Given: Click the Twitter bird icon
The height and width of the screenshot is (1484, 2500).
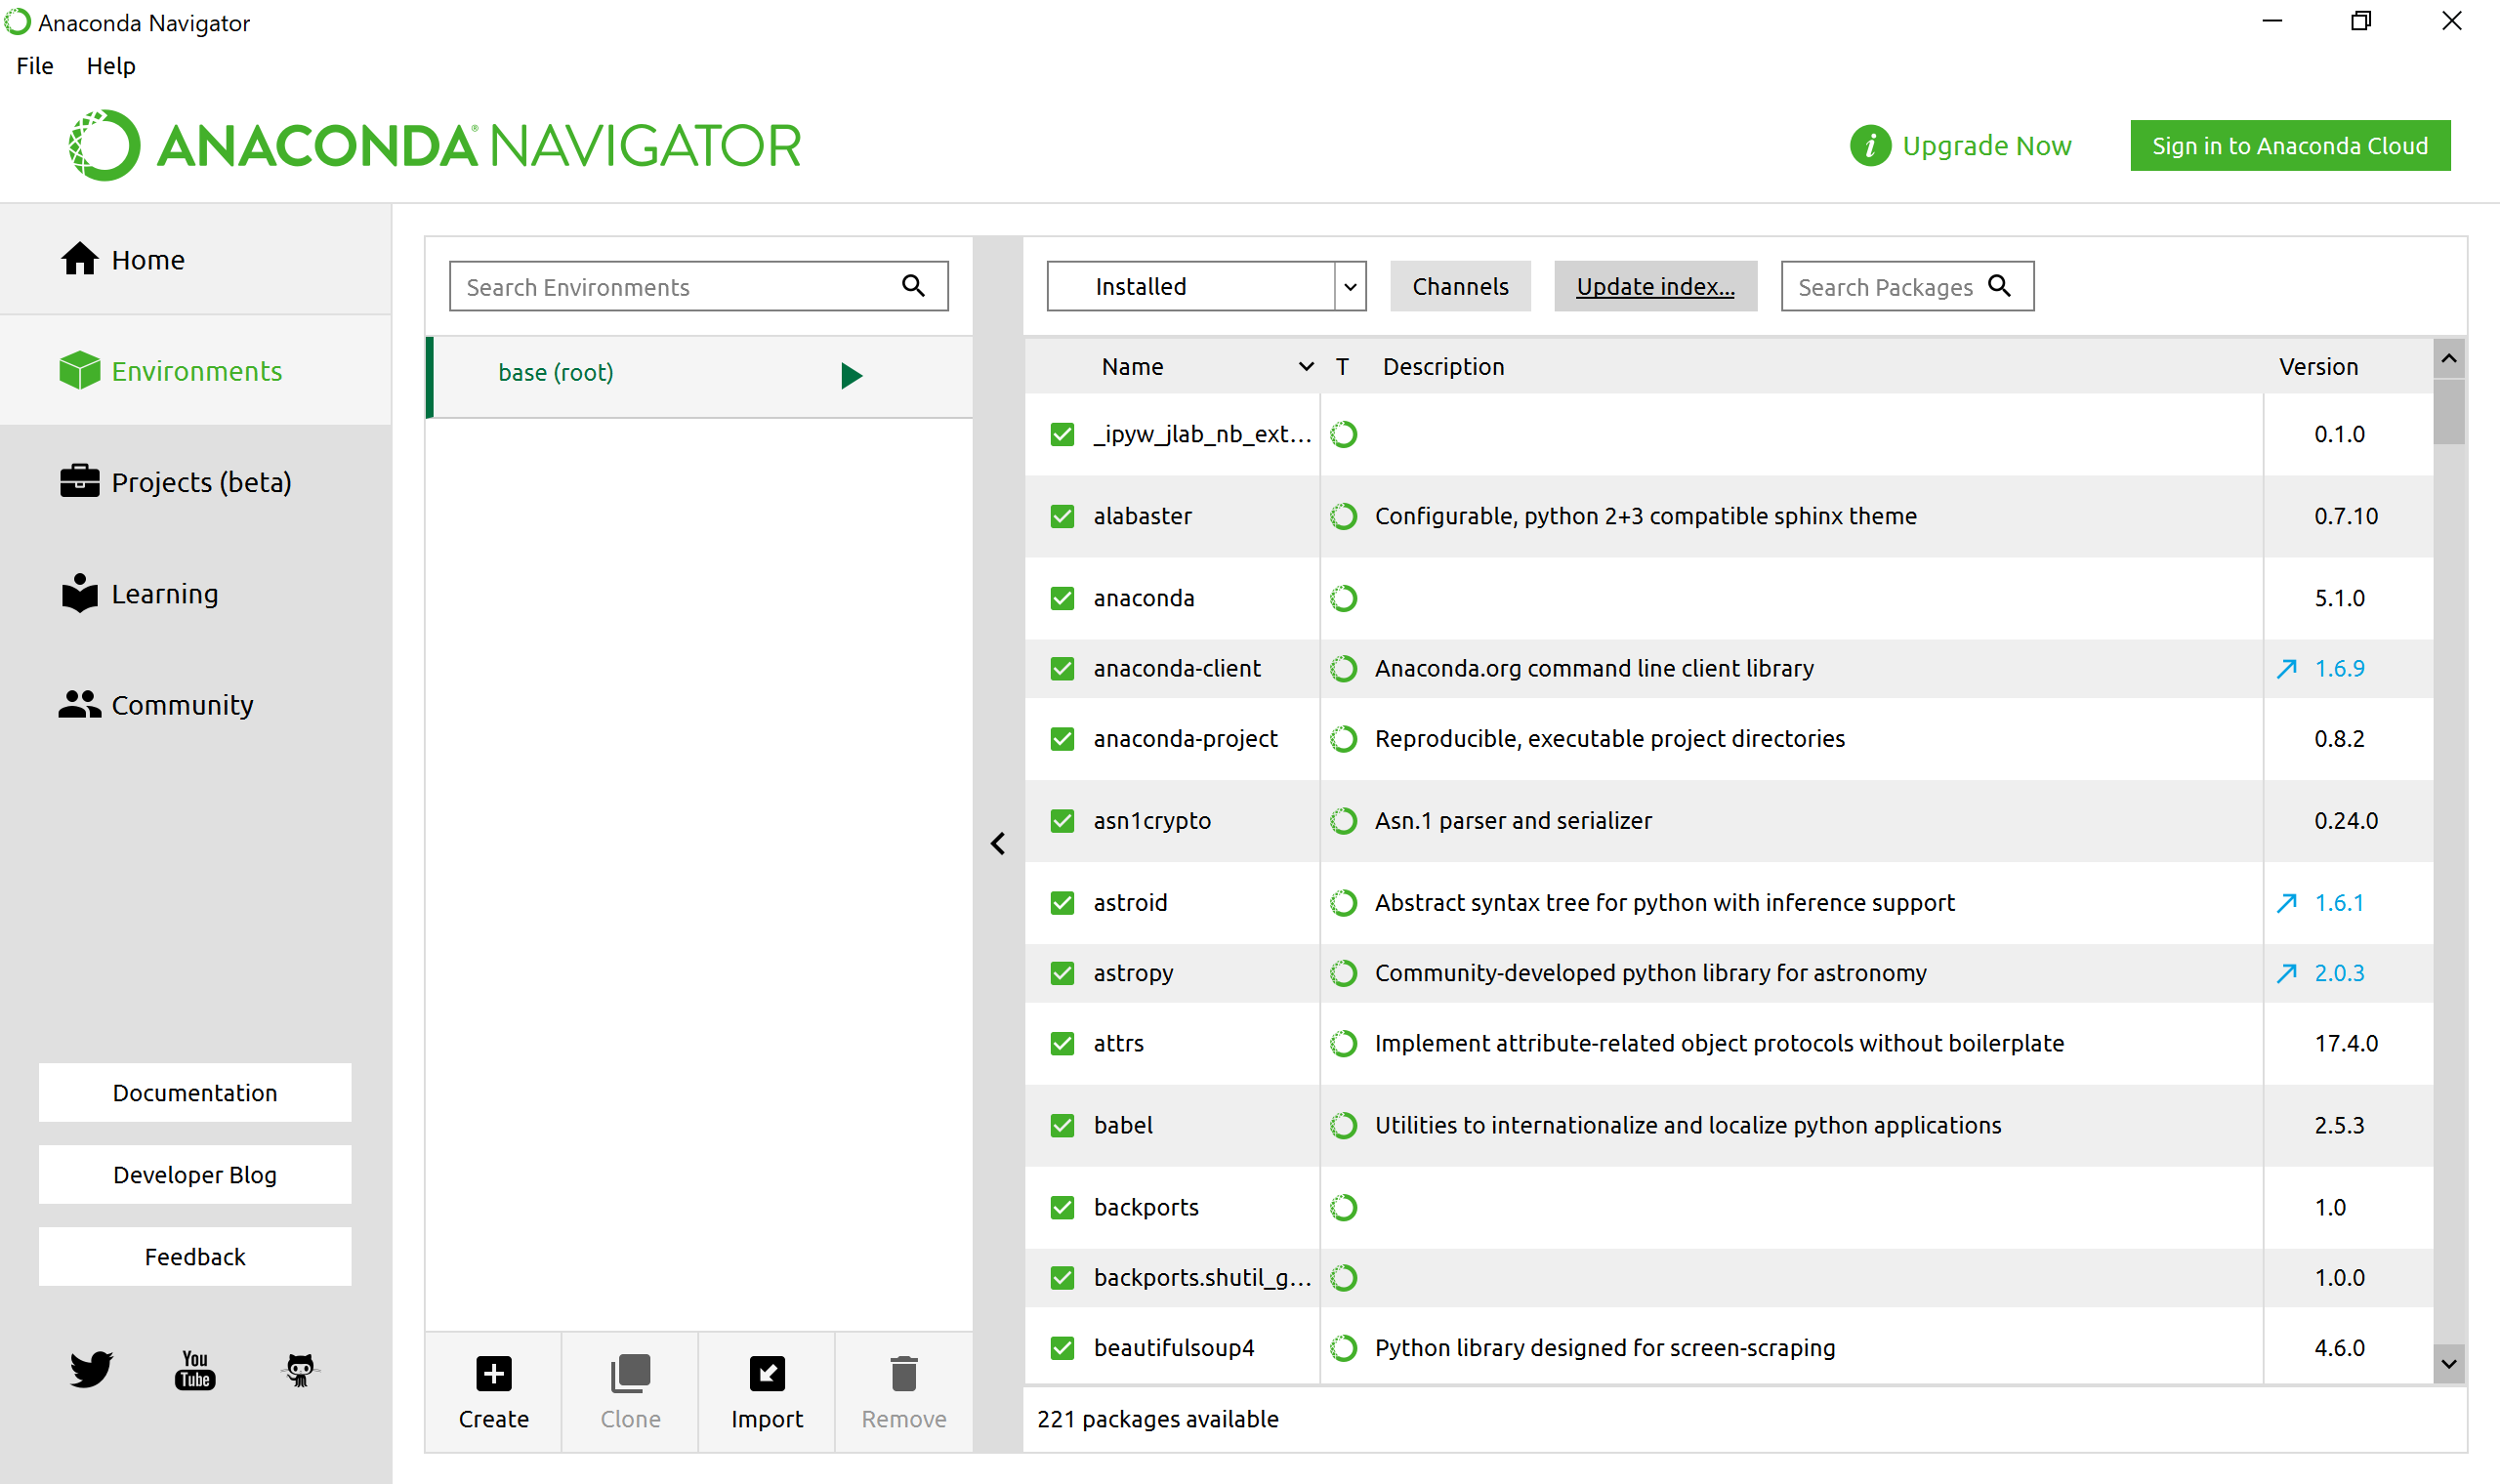Looking at the screenshot, I should coord(91,1369).
